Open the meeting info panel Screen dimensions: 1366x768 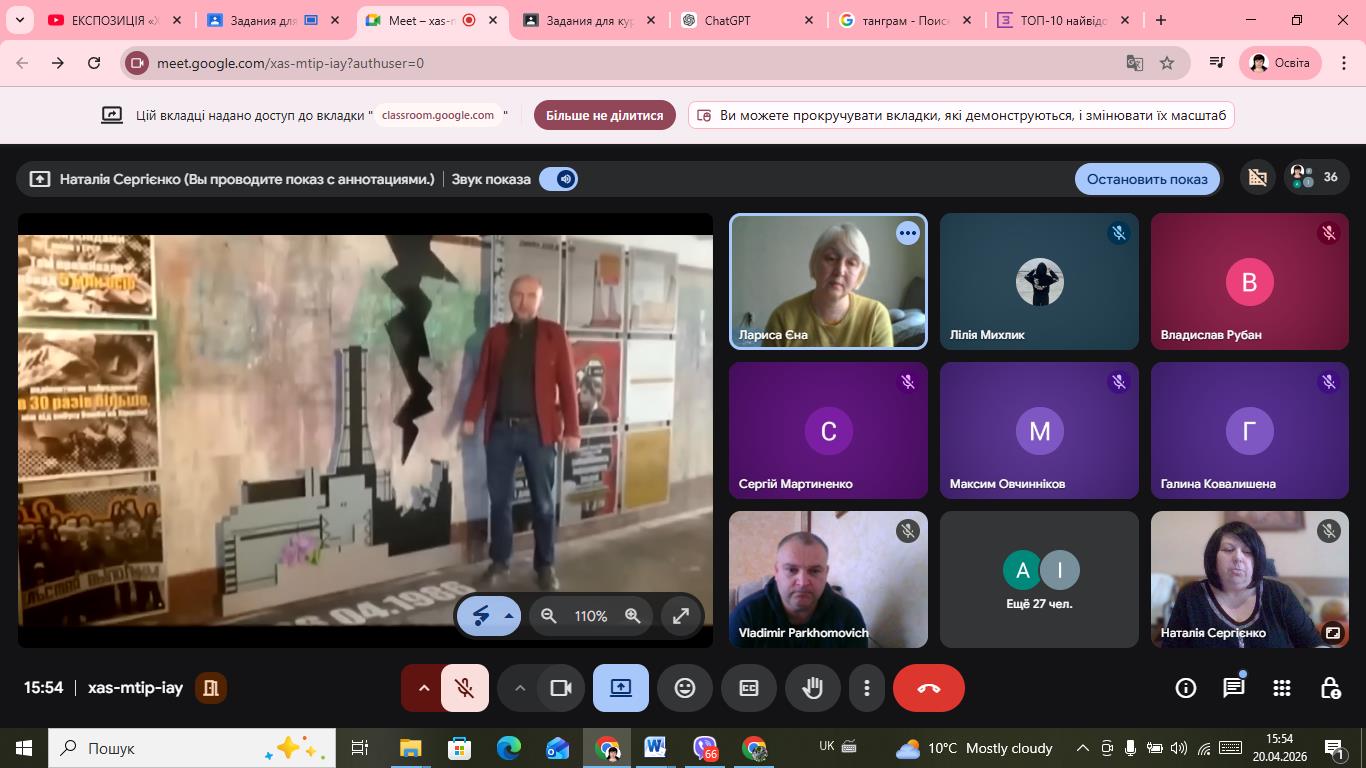click(1185, 688)
